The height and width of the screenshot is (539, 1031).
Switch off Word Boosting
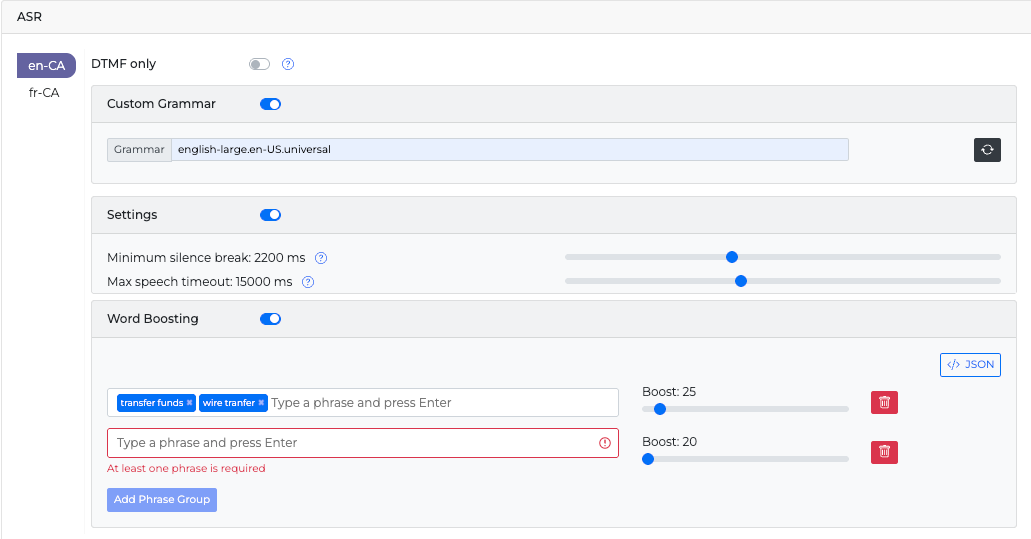click(270, 319)
